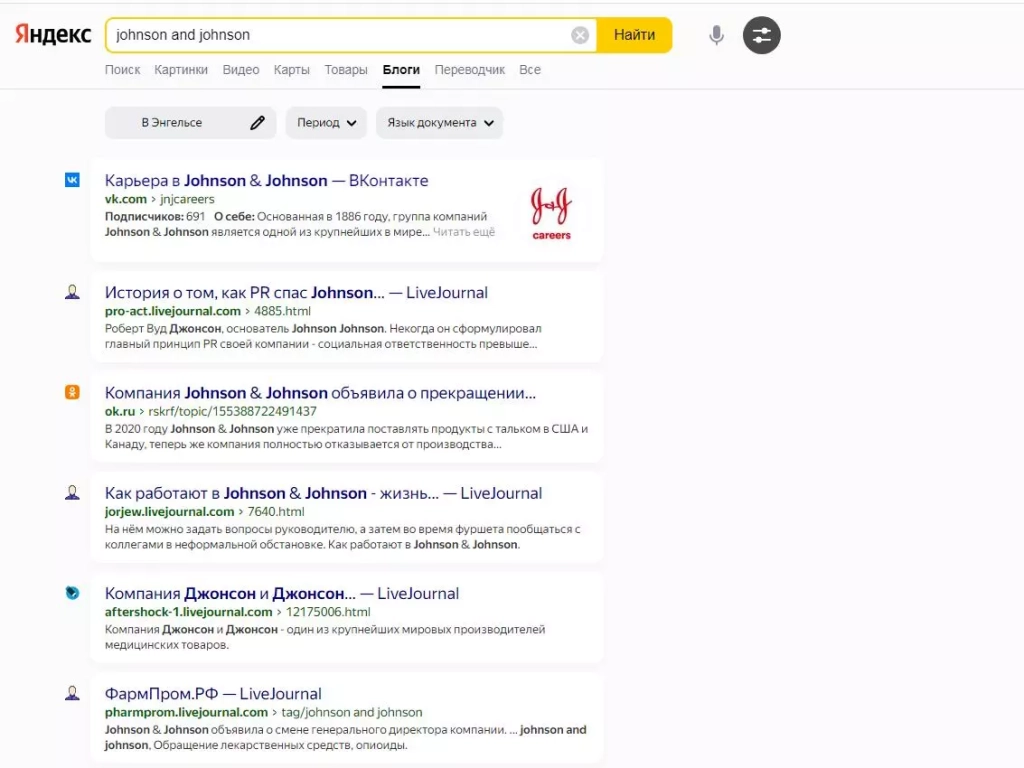Start voice search with the microphone icon
Screen dimensions: 1024x768
716,35
